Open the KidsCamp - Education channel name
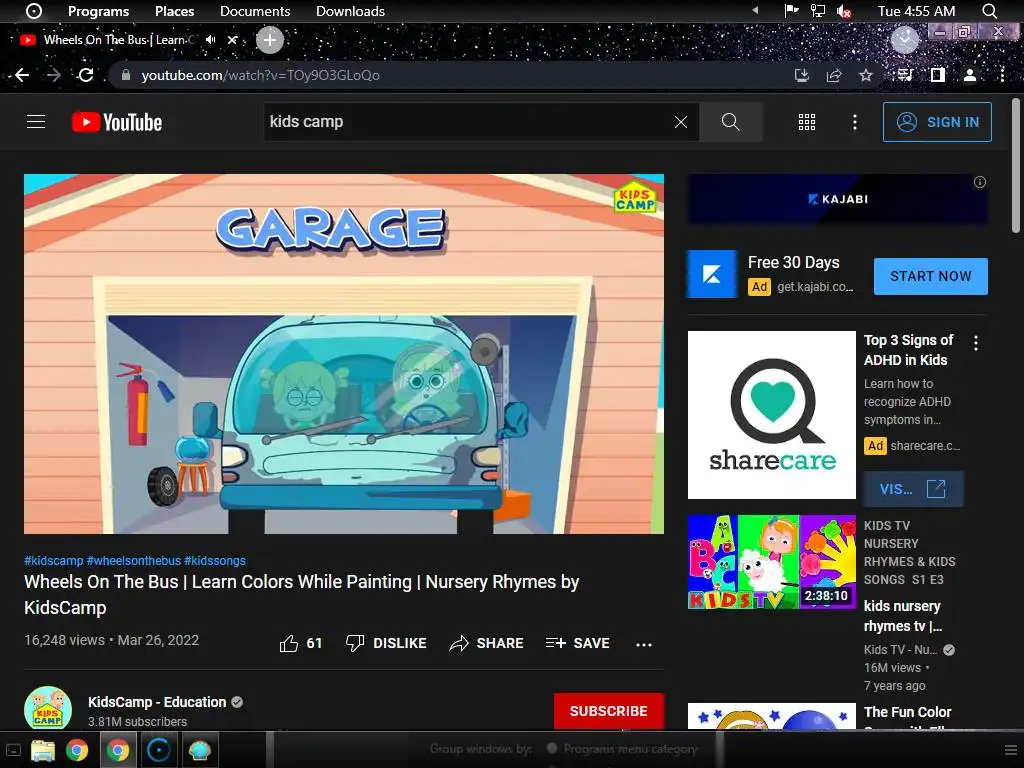Screen dimensions: 1024x768 (x=157, y=702)
